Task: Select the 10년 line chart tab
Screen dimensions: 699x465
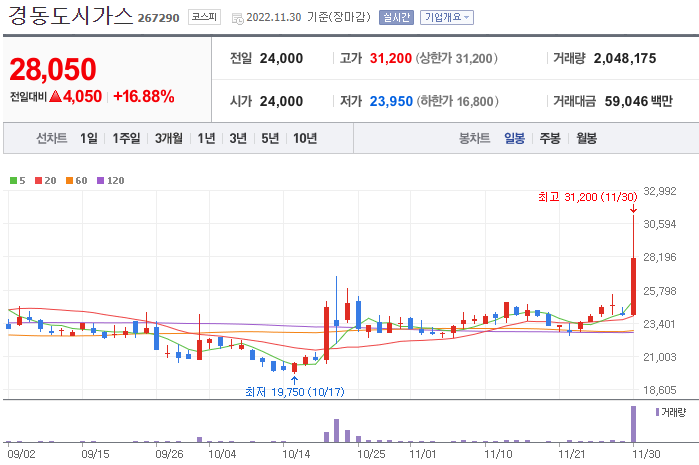Action: click(305, 139)
